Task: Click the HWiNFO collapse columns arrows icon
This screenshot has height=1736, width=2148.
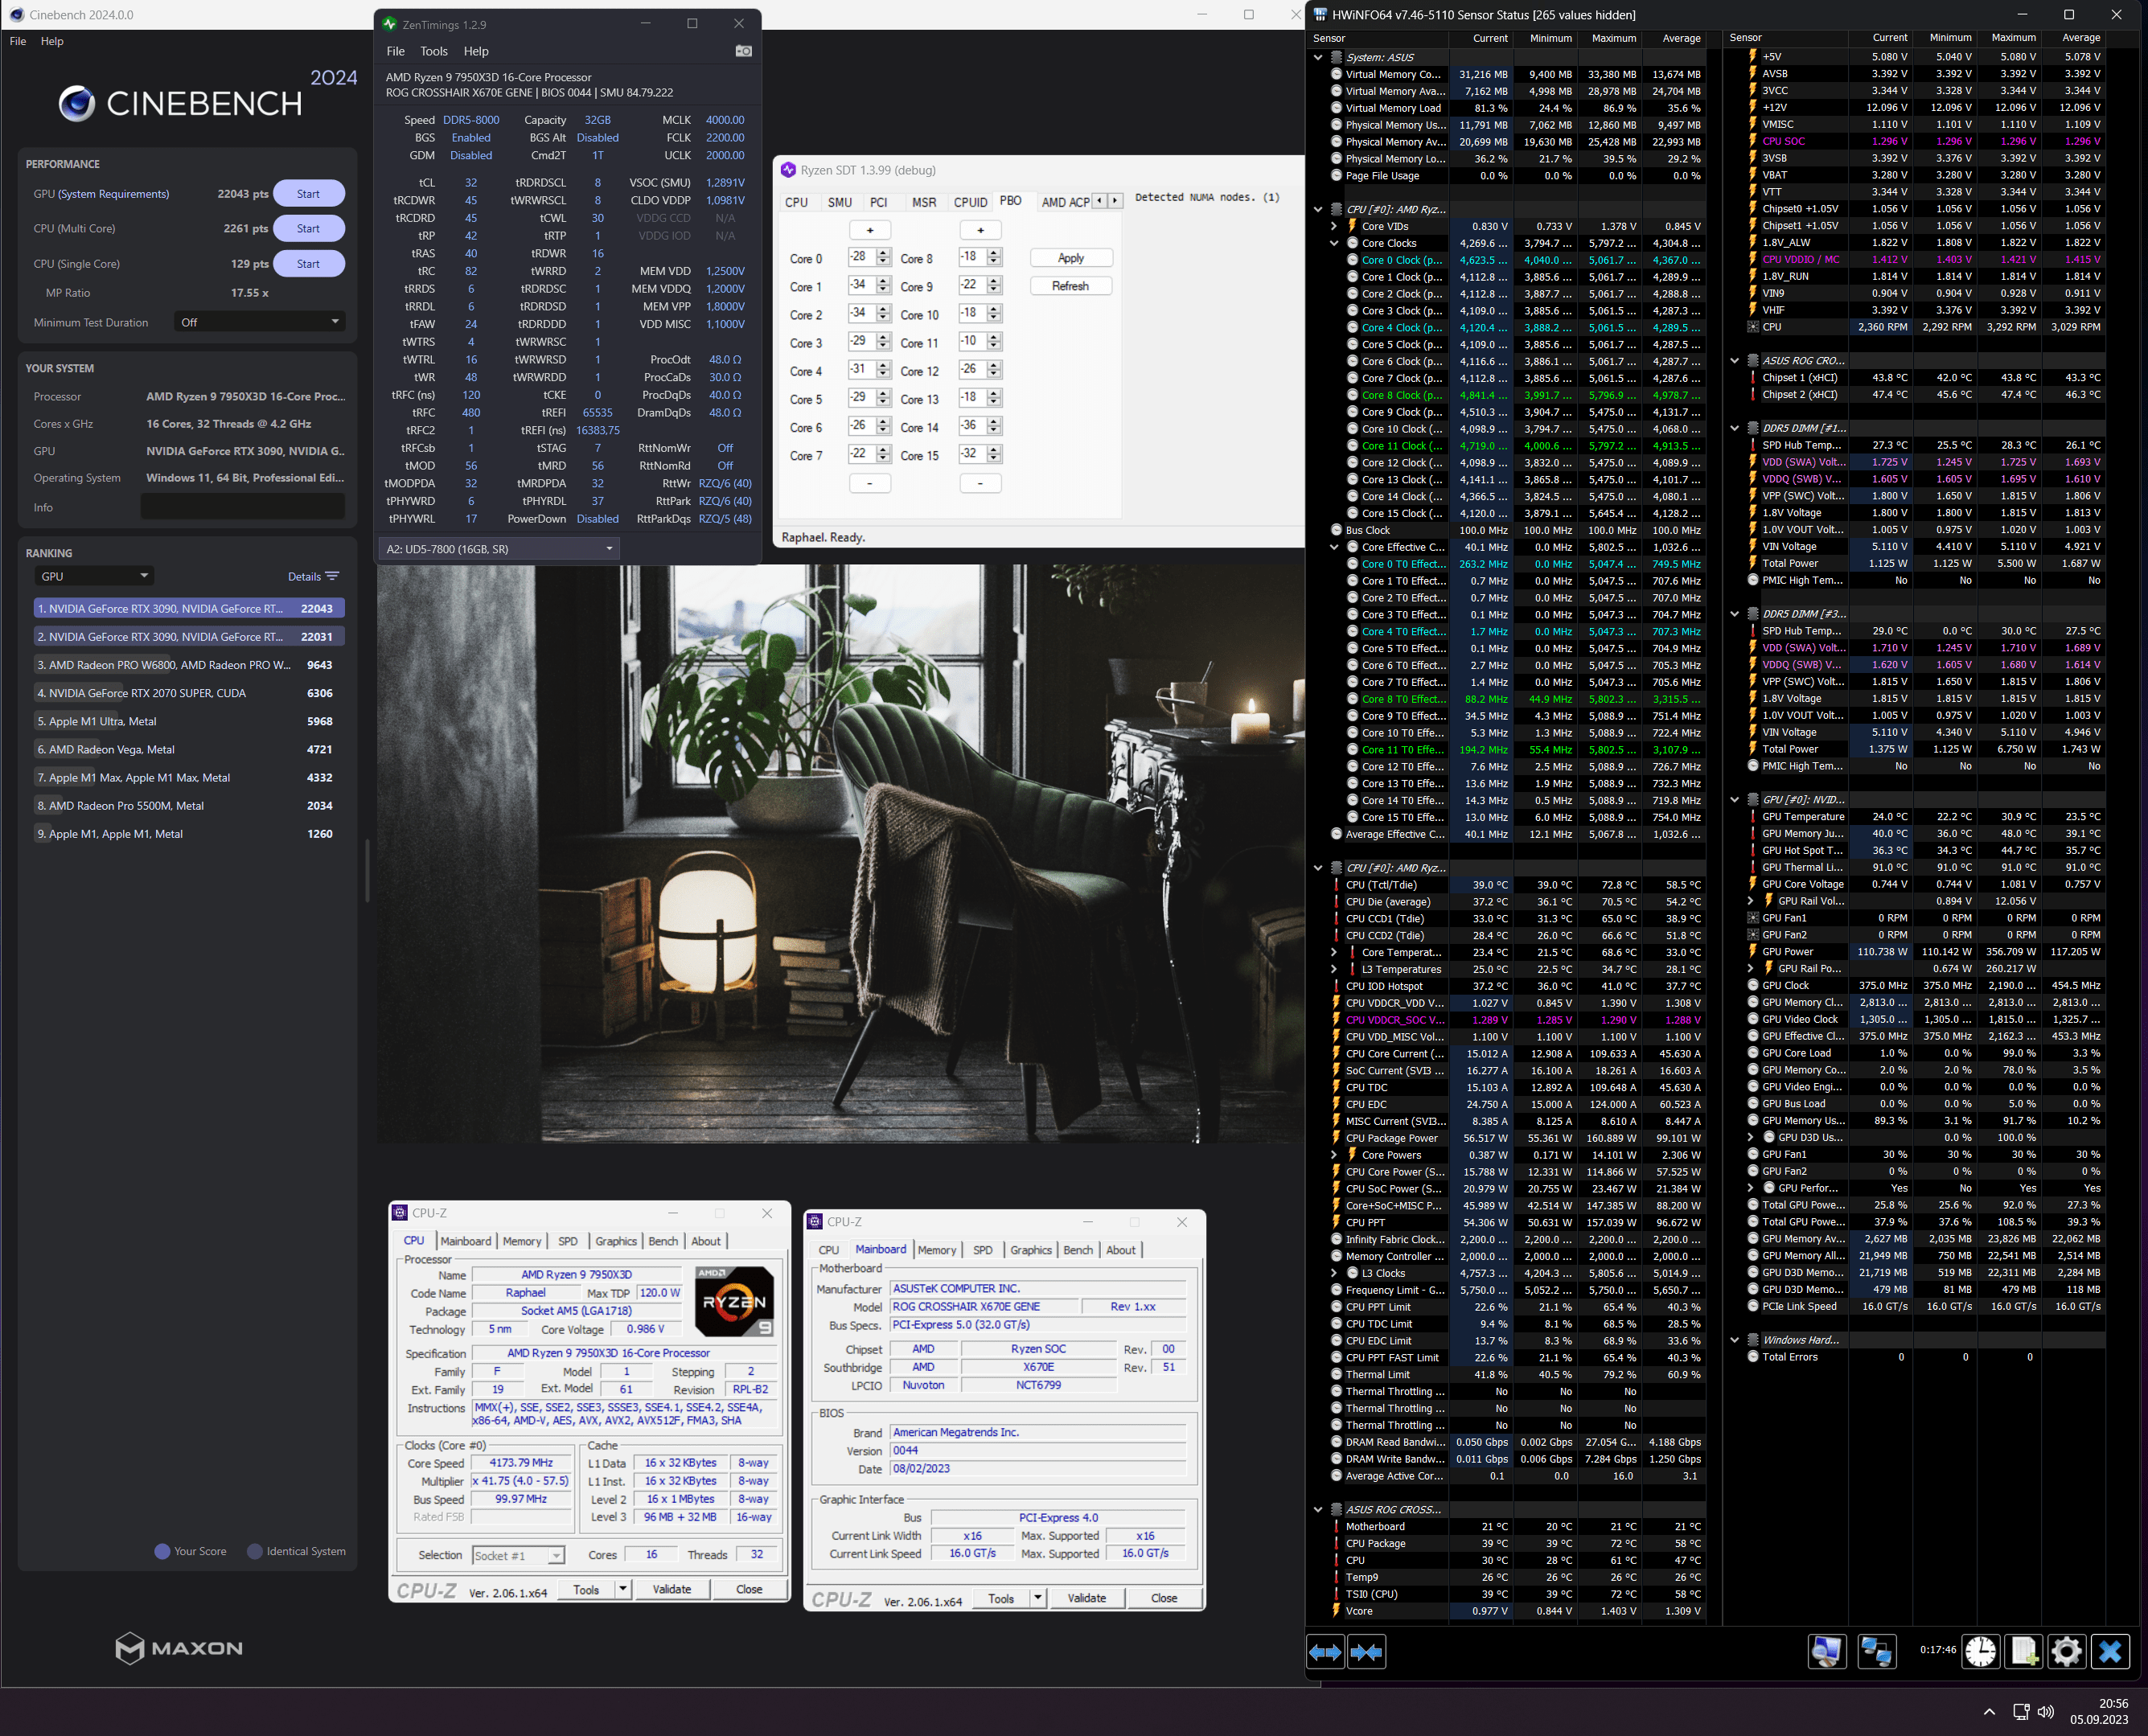Action: pyautogui.click(x=1366, y=1652)
